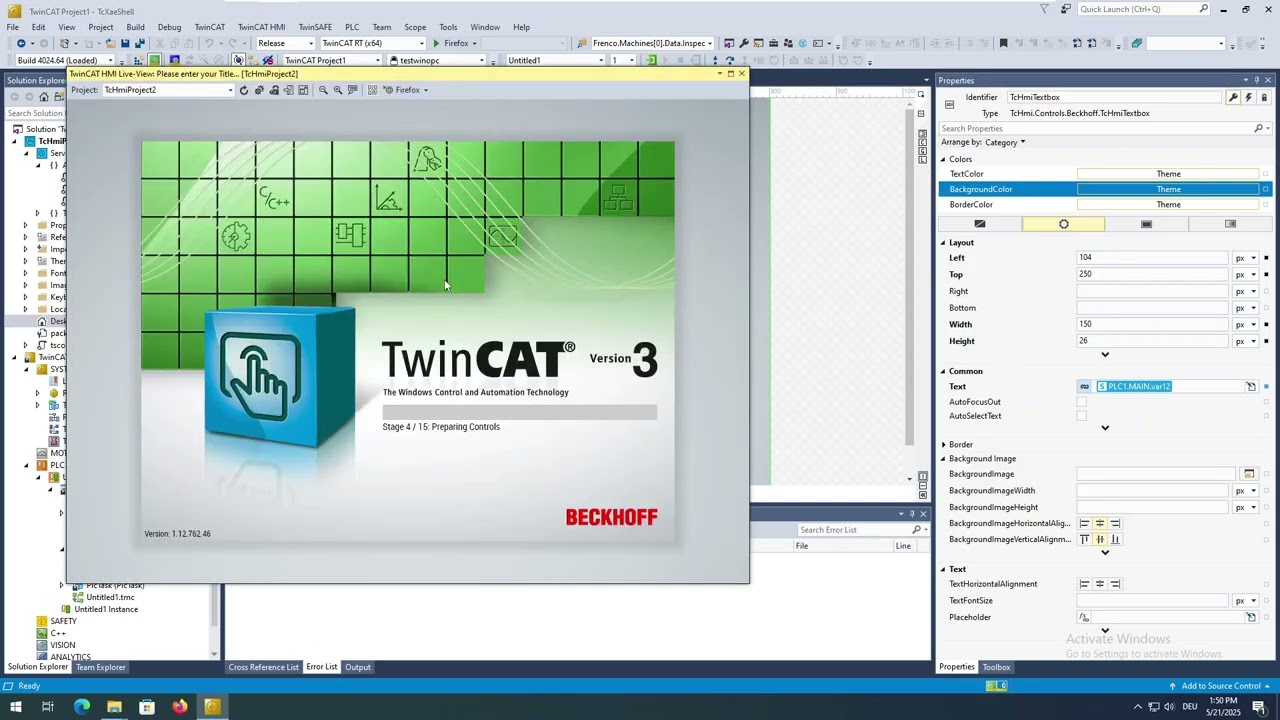1280x720 pixels.
Task: Toggle the AutoFocusOut checkbox
Action: [1081, 402]
